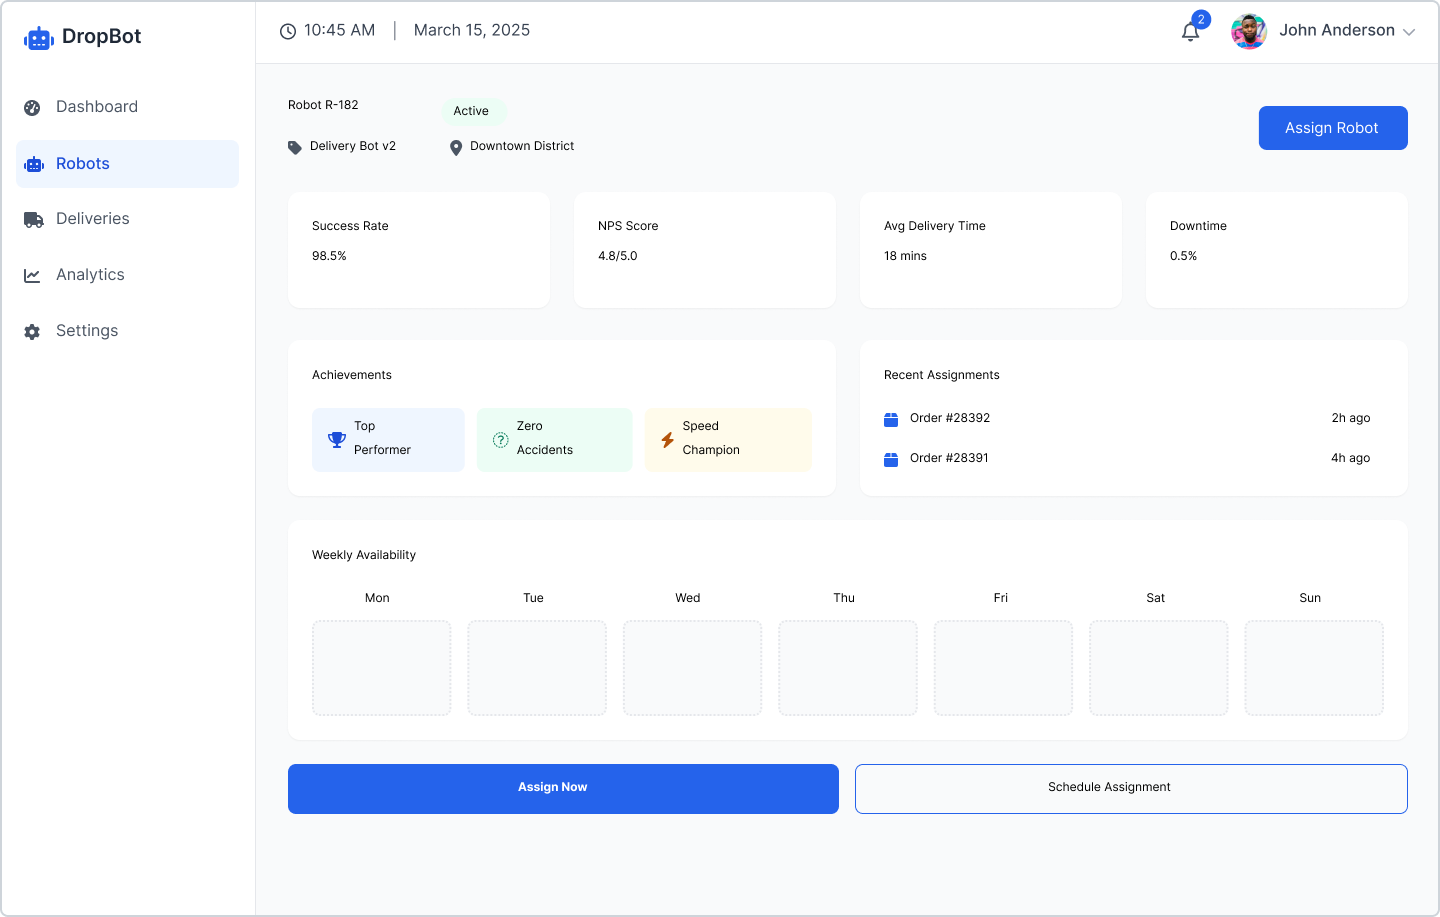Open the Dashboard page in sidebar
Image resolution: width=1440 pixels, height=917 pixels.
tap(97, 107)
